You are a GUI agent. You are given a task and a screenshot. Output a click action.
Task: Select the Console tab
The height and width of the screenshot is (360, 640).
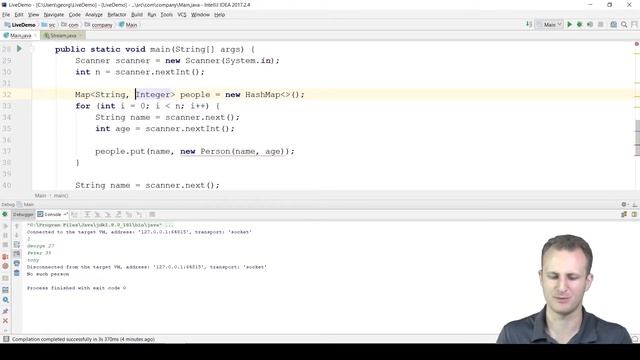coord(52,214)
